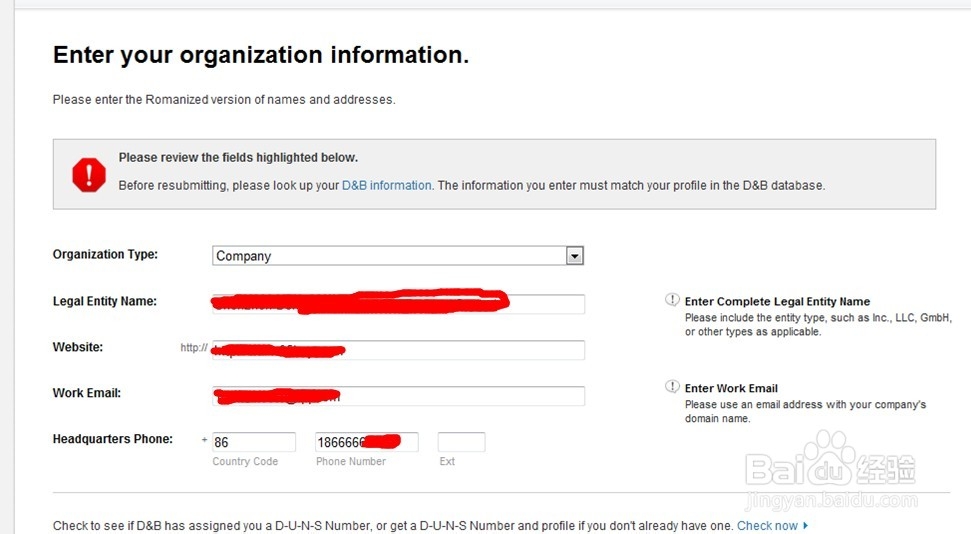Click into the Website input field

(398, 350)
